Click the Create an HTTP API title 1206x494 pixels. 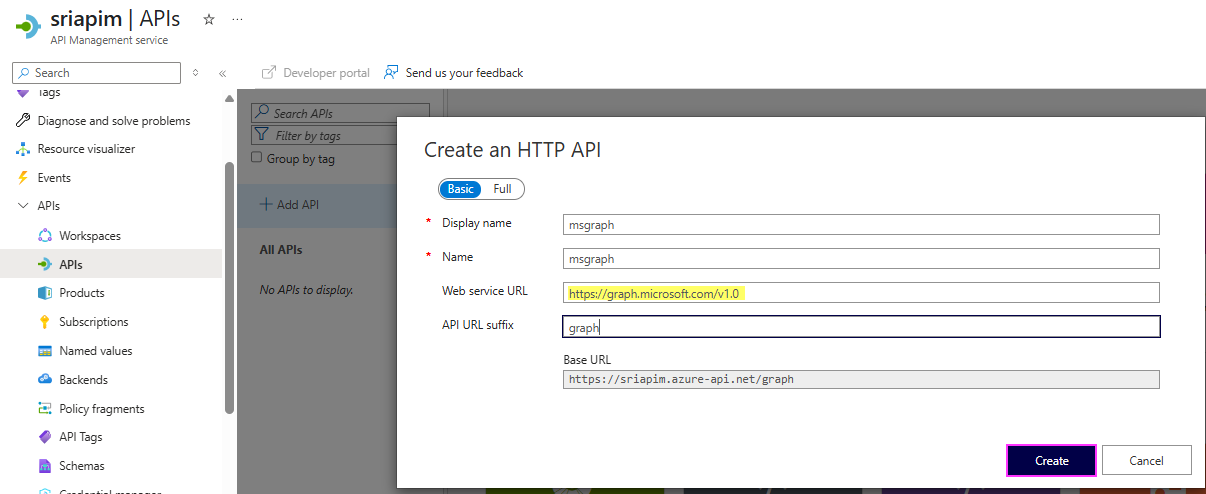pos(512,150)
